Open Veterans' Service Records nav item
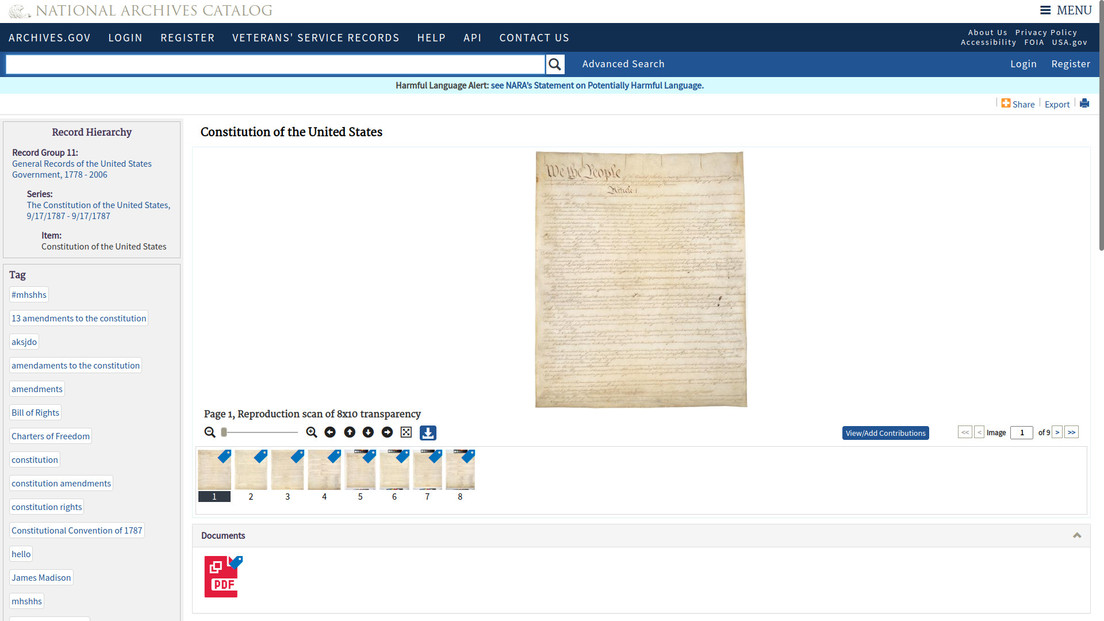Screen dimensions: 1104x621 (x=315, y=38)
